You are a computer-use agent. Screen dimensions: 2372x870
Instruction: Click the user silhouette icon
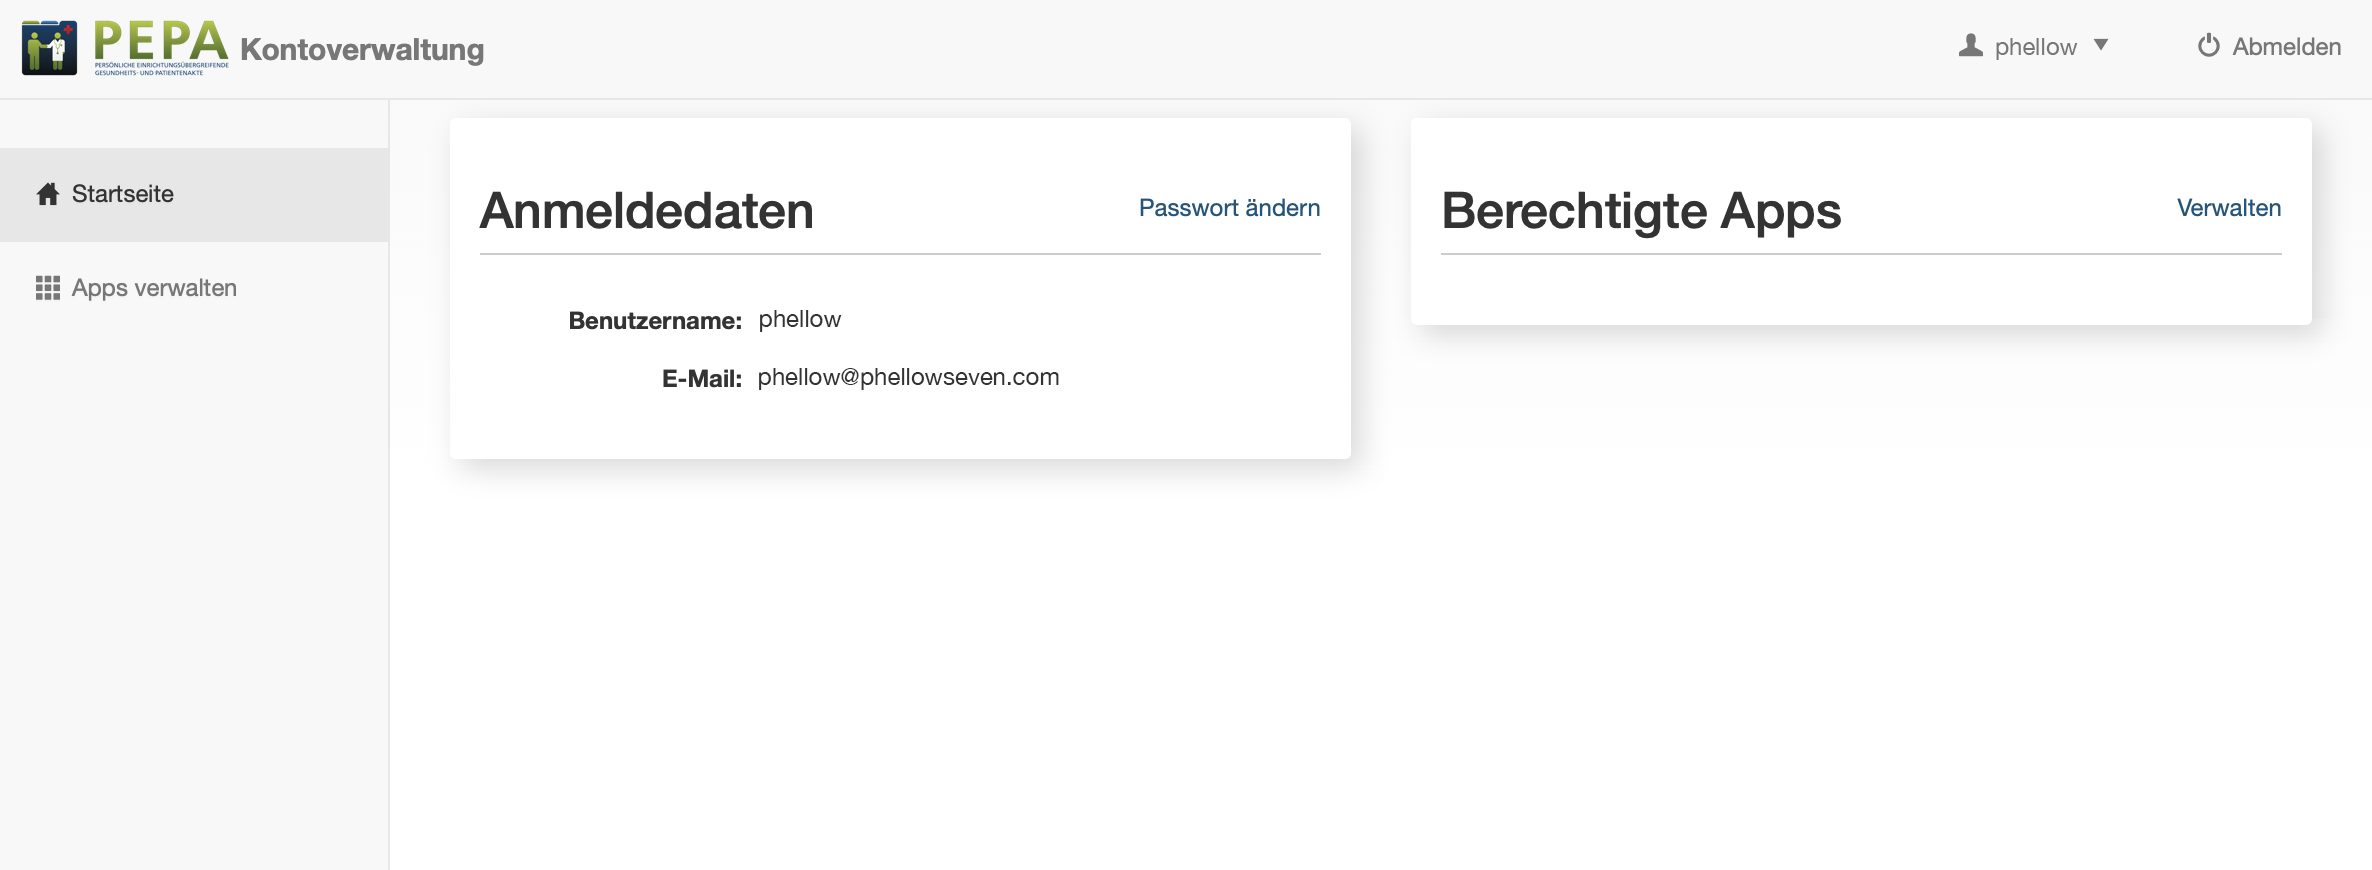click(x=1970, y=46)
